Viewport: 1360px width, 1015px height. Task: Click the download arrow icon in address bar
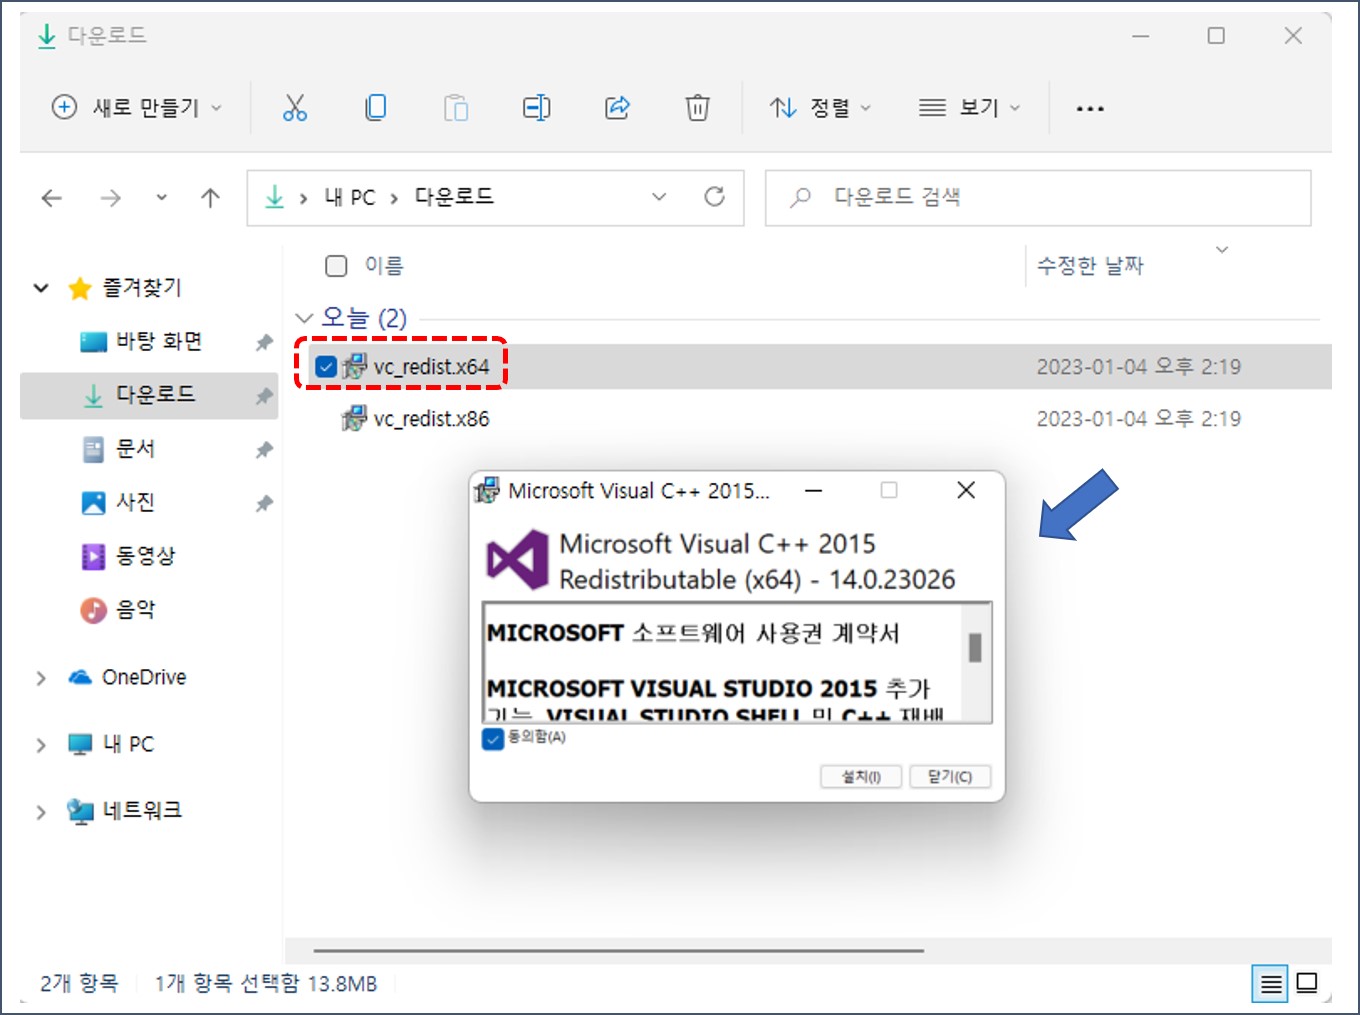(x=274, y=197)
